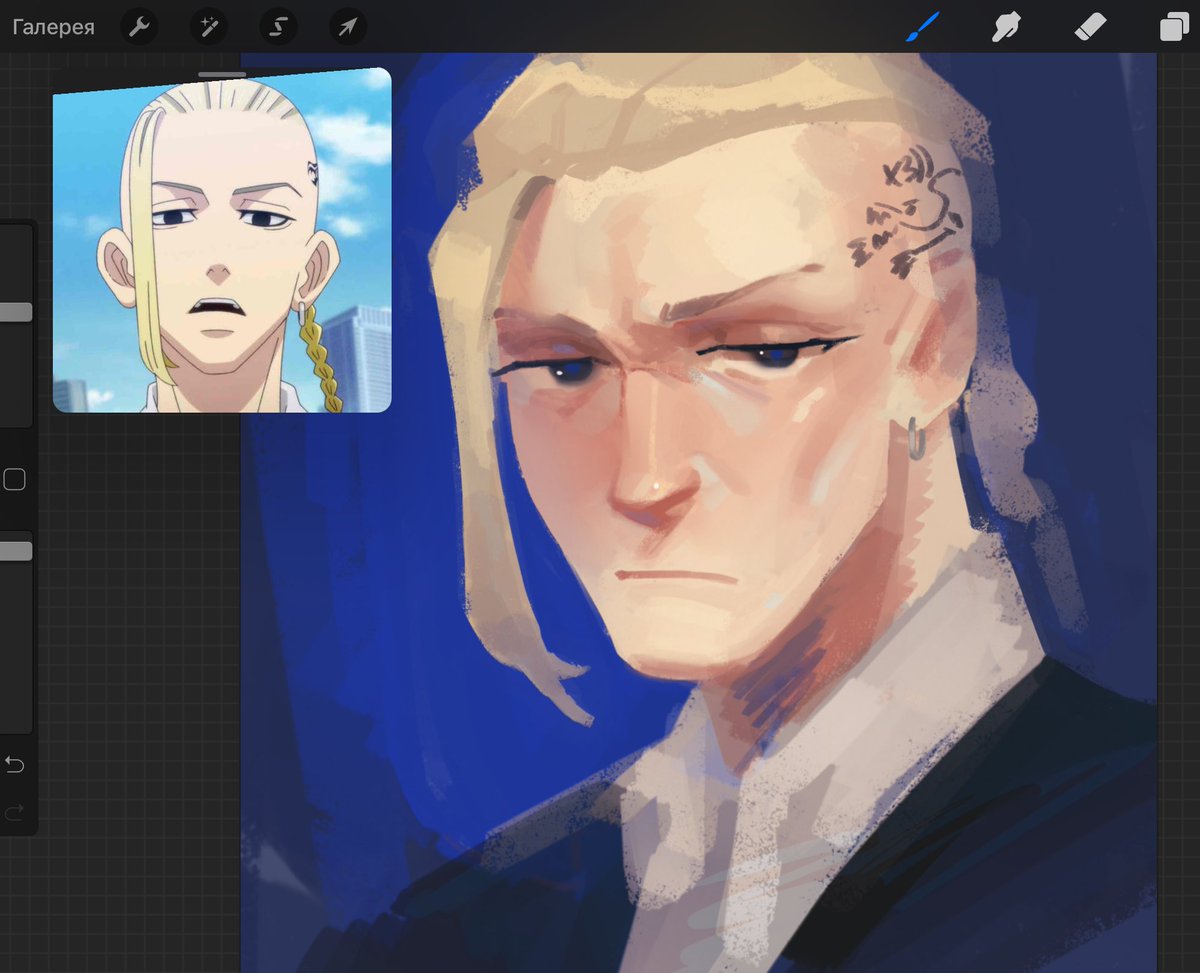Screen dimensions: 1200x973
Task: Tap the square modify button in sidebar
Action: (x=14, y=480)
